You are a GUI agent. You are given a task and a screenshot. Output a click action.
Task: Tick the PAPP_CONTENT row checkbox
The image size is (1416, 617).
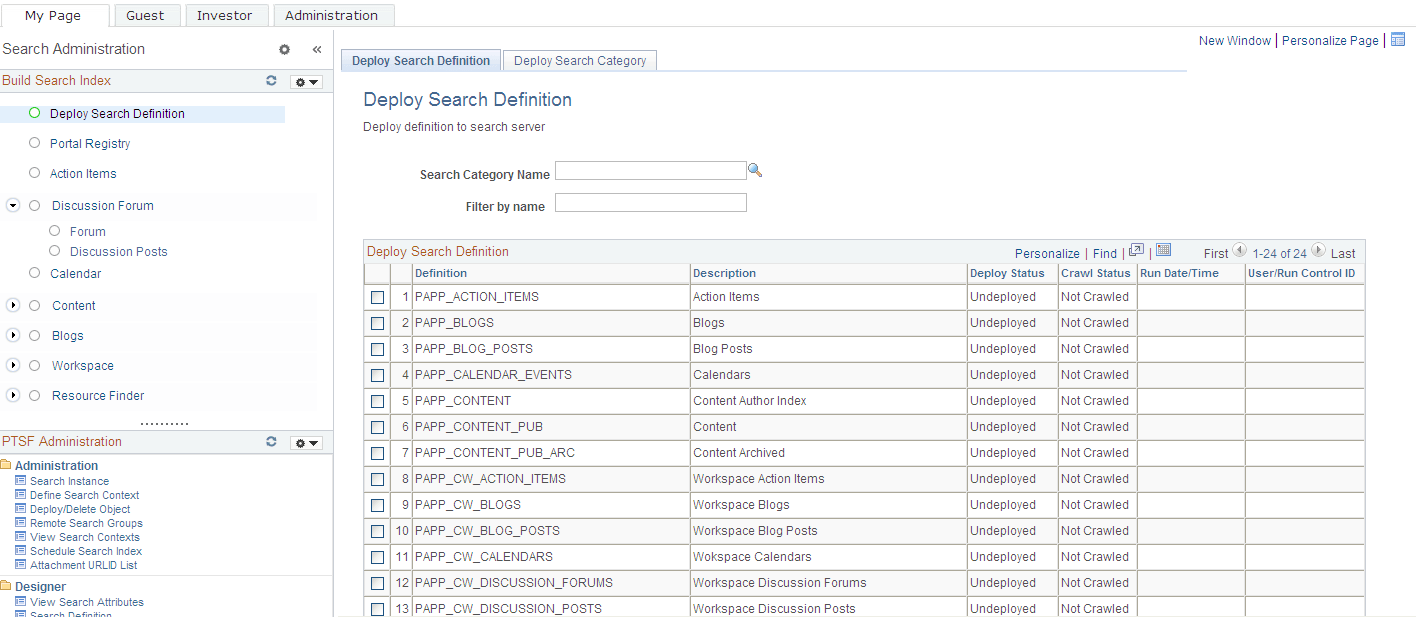click(x=377, y=401)
